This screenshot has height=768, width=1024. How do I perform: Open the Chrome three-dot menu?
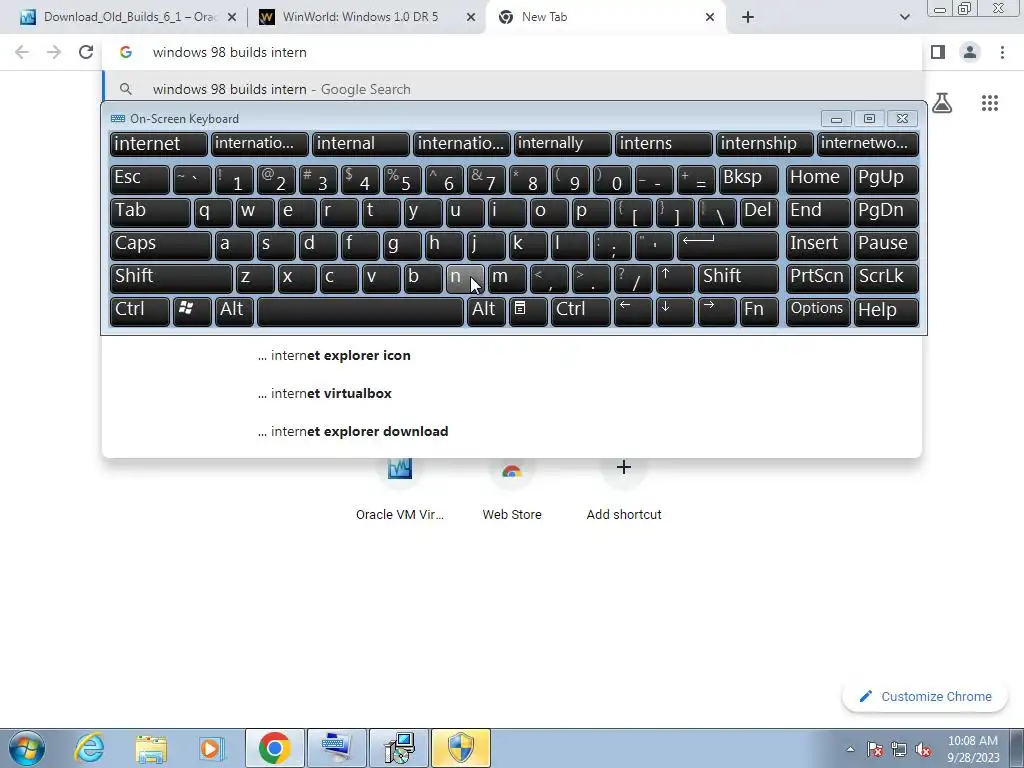pos(1002,52)
